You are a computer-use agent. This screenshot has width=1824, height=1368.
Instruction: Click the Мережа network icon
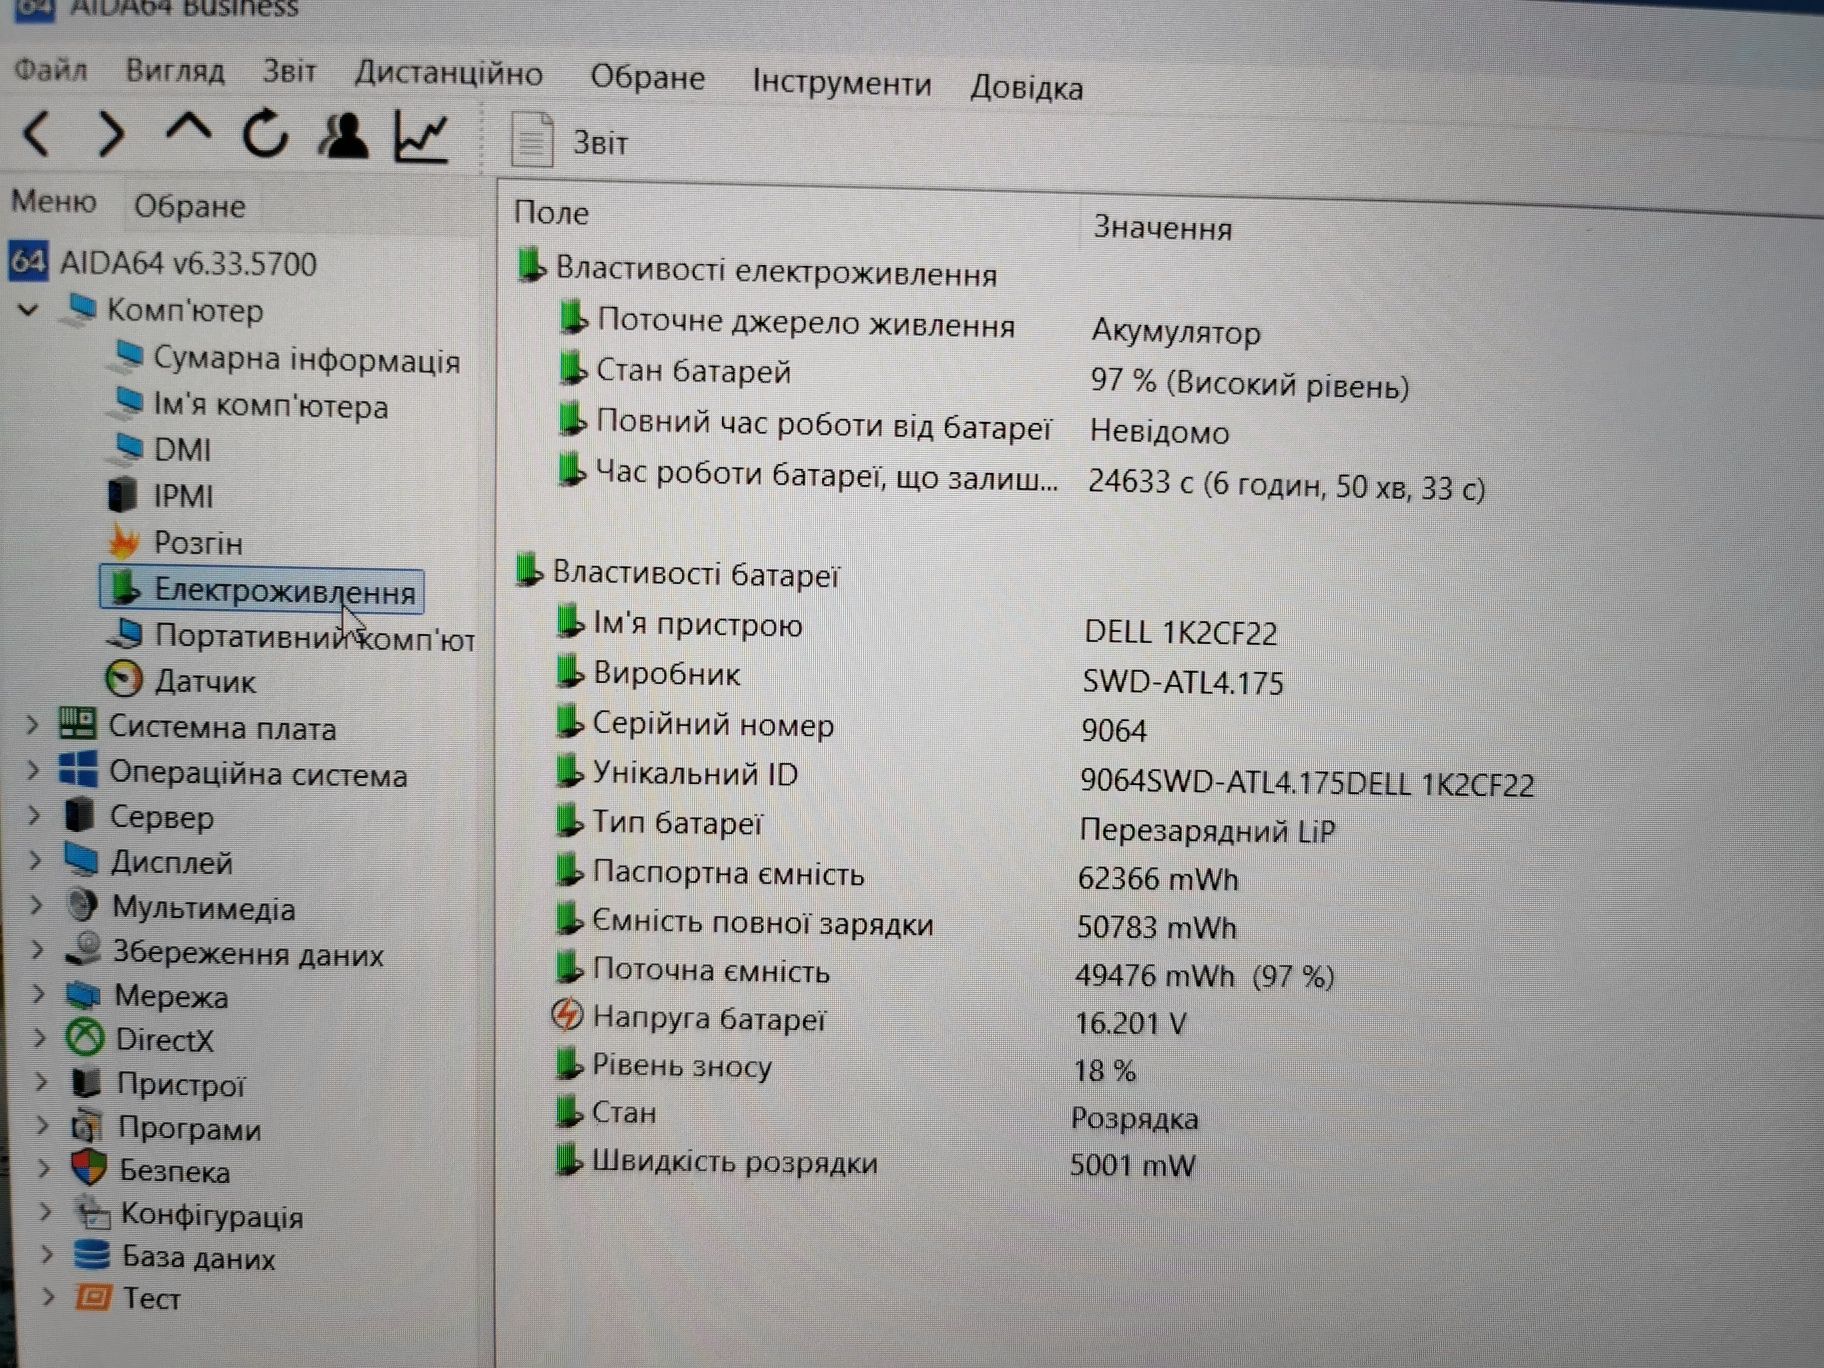84,994
